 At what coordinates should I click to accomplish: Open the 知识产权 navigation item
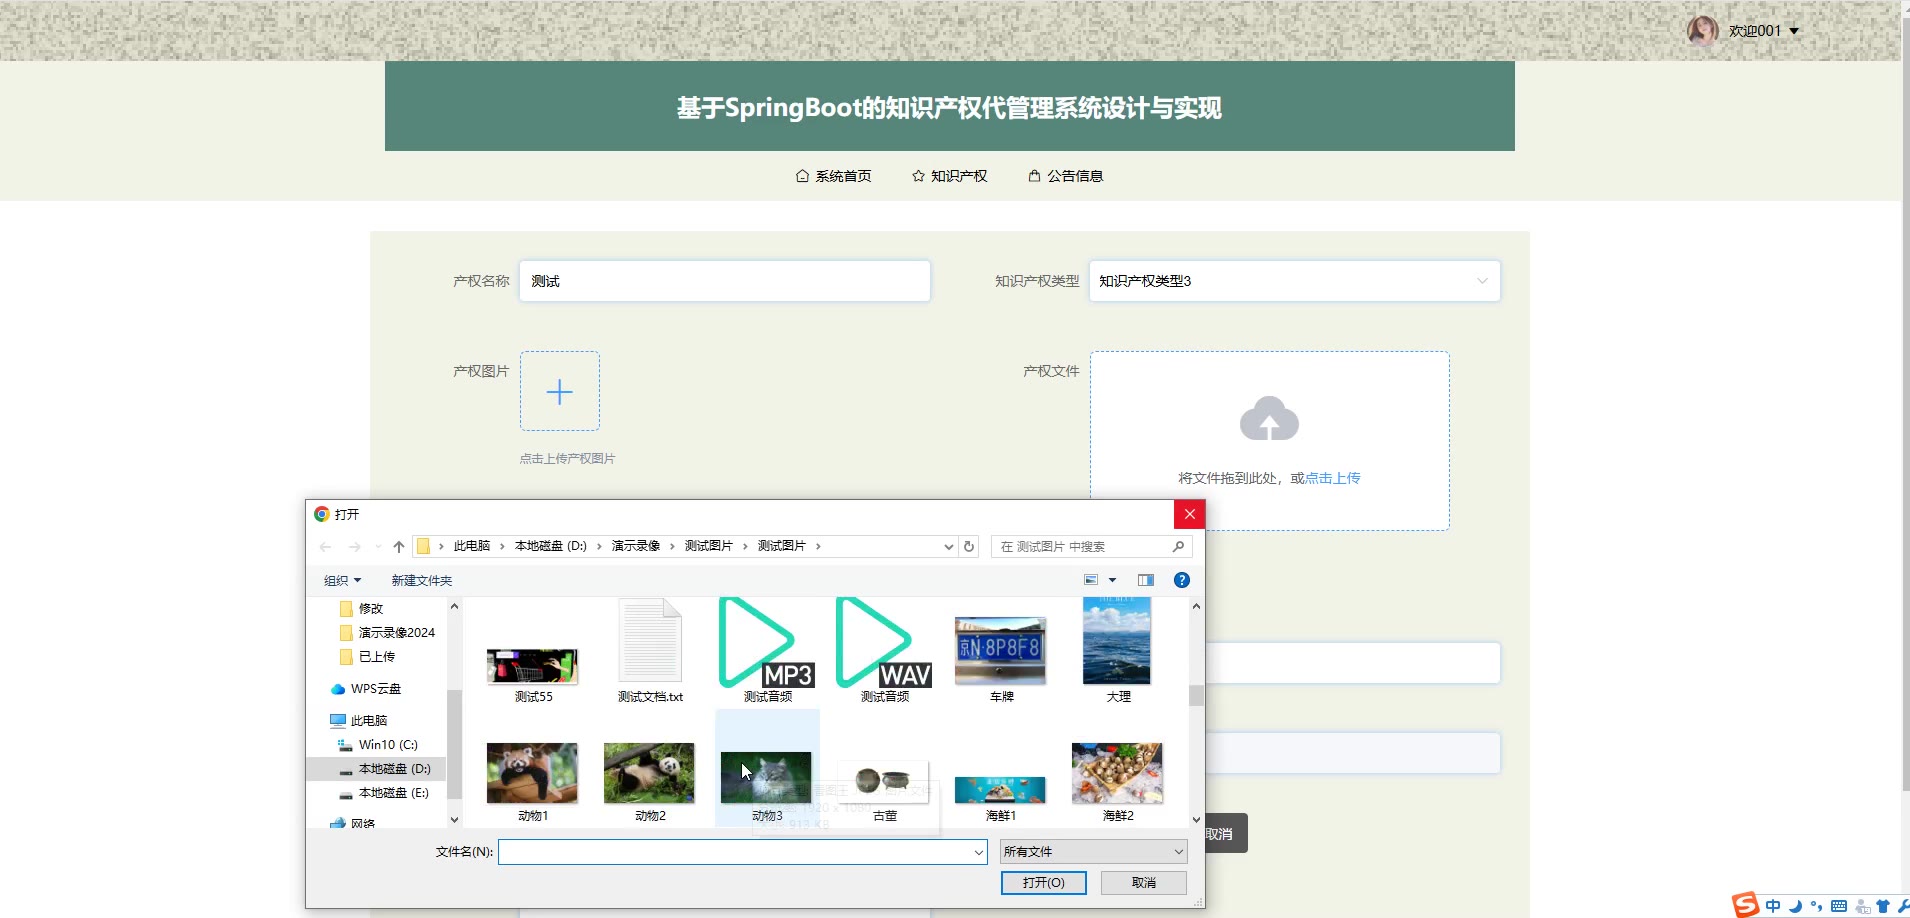click(x=949, y=176)
